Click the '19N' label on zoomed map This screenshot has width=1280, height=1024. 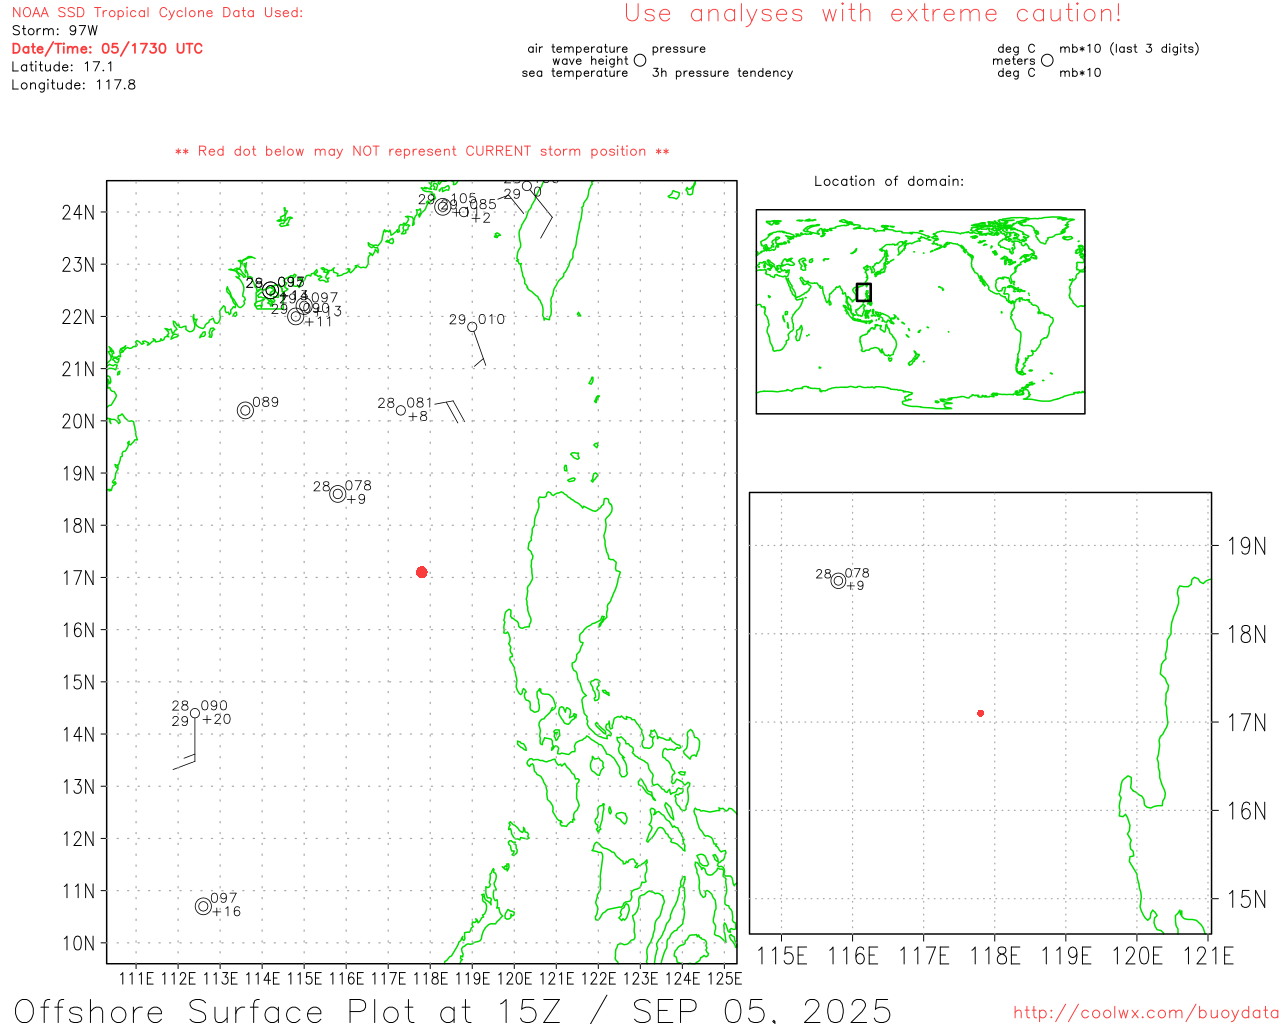(1246, 546)
